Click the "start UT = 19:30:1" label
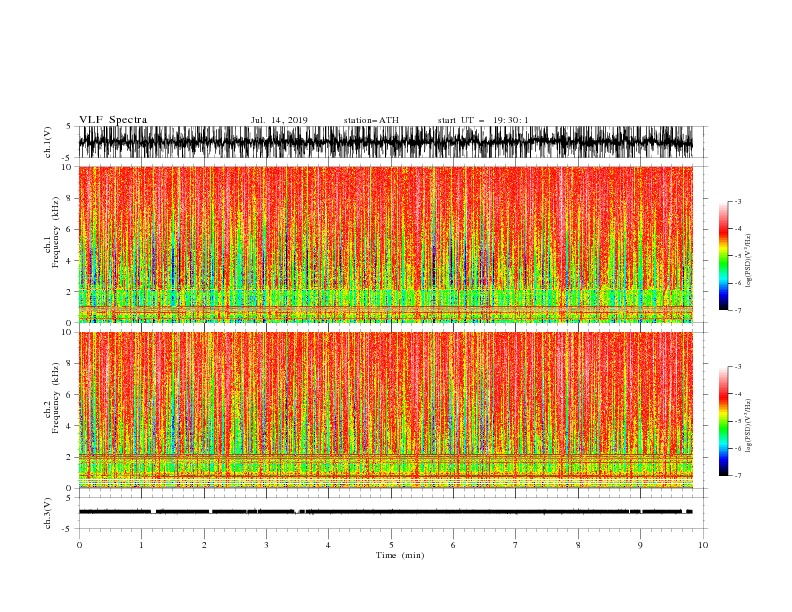 coord(483,120)
